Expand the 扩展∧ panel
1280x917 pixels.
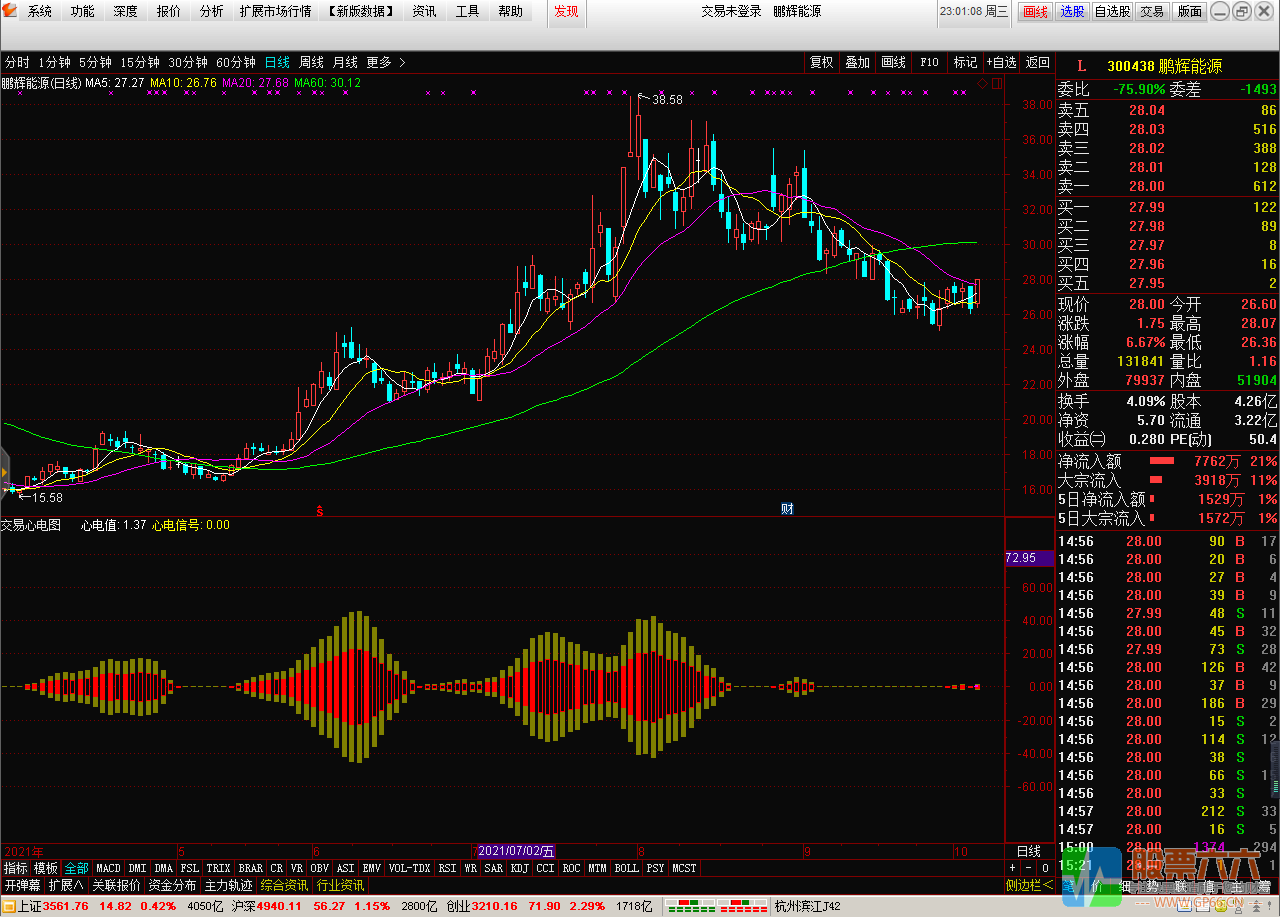(x=66, y=886)
